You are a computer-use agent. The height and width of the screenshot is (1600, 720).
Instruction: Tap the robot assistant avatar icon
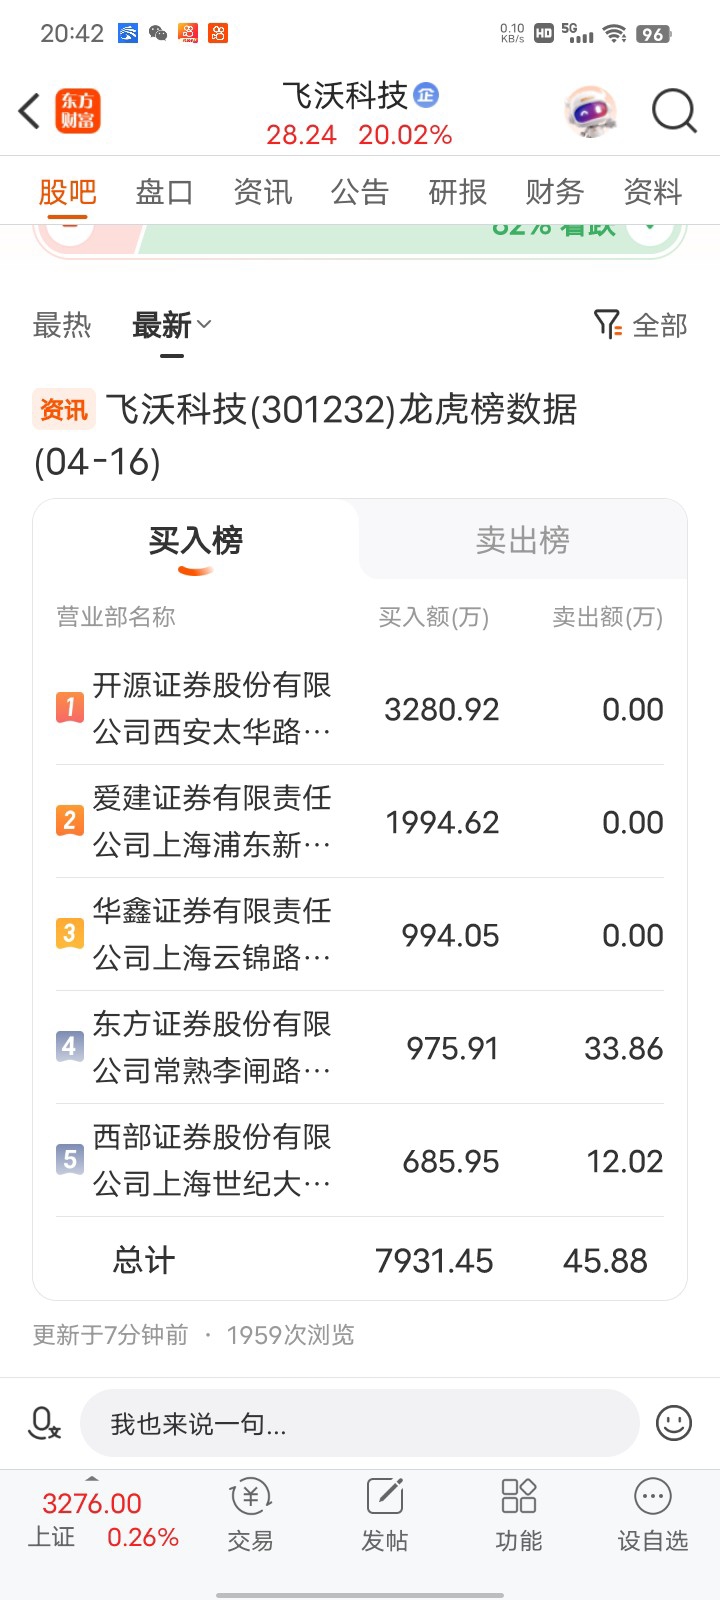(590, 111)
